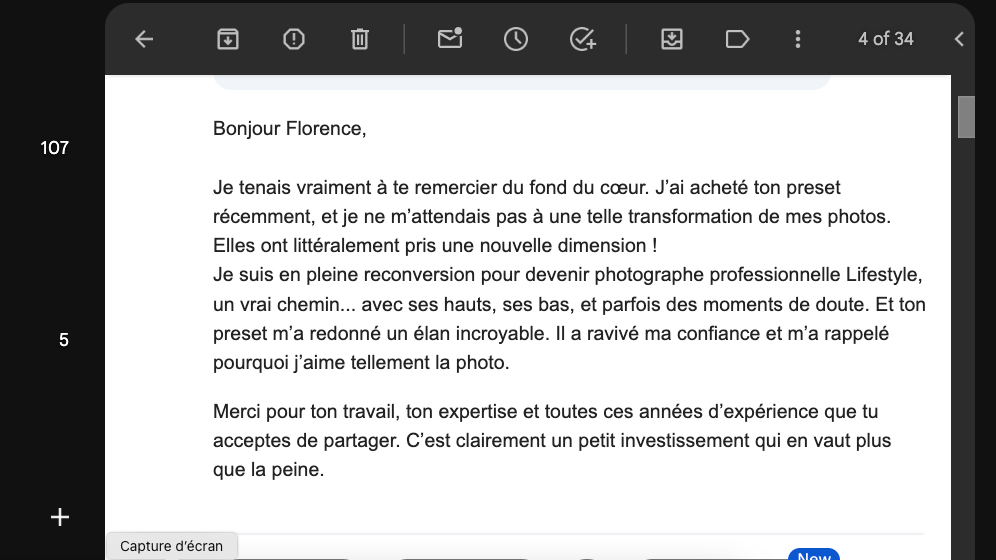Click the email scrollbar thumb
The height and width of the screenshot is (560, 996).
point(966,117)
